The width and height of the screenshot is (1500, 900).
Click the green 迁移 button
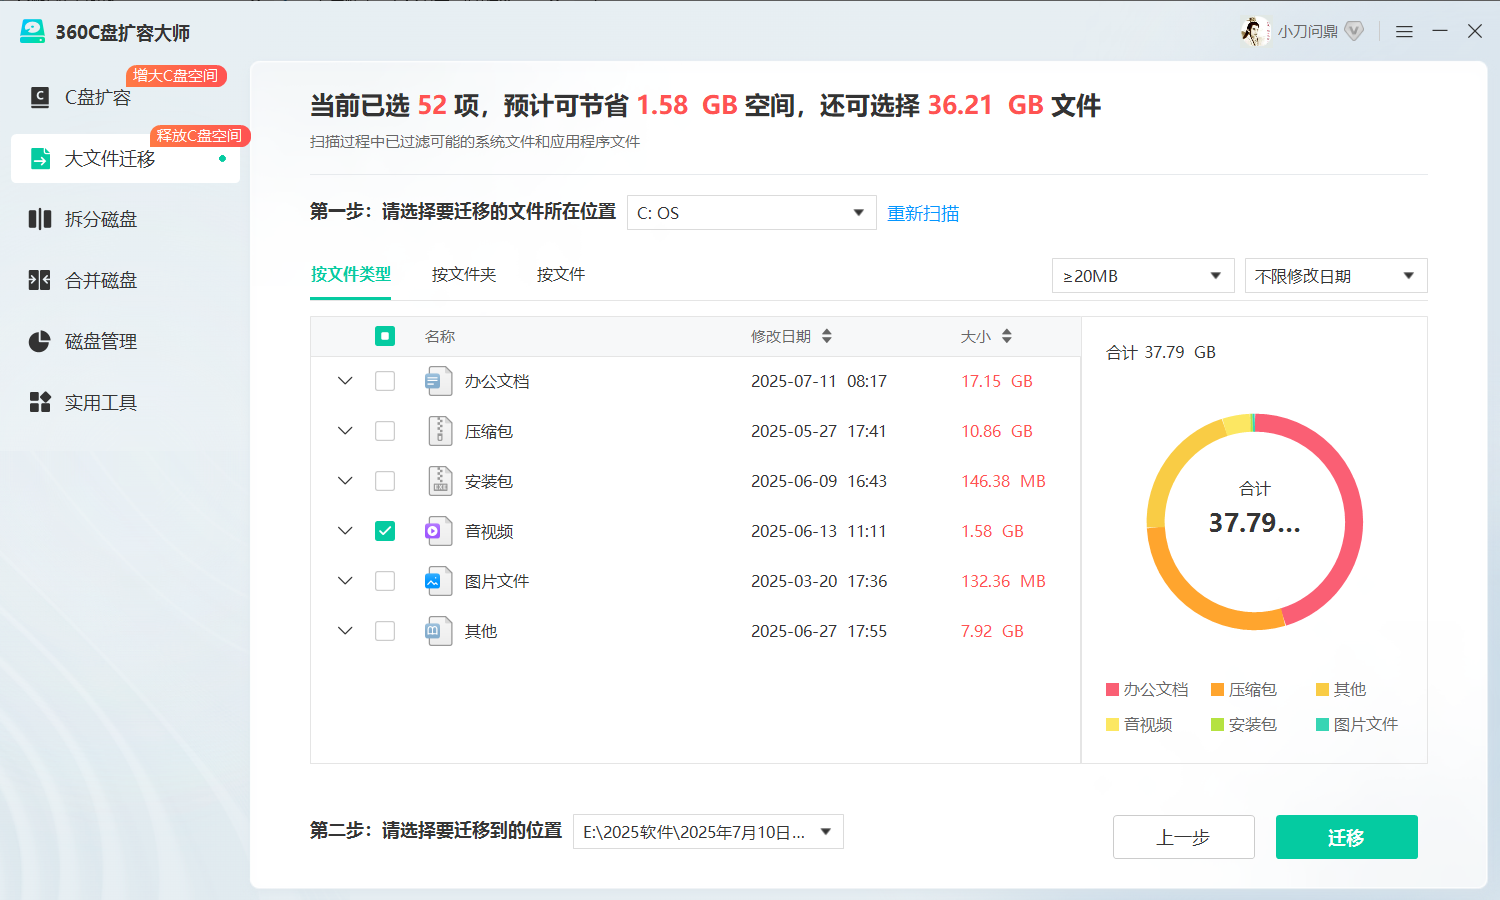pos(1346,837)
